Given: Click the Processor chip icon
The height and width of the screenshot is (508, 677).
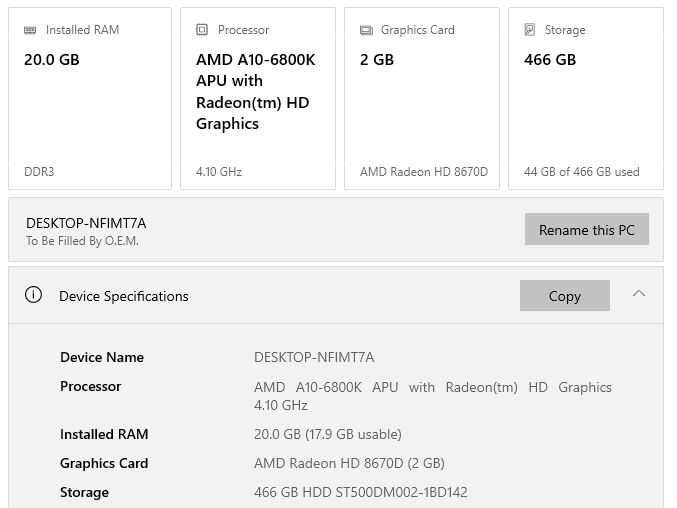Looking at the screenshot, I should pyautogui.click(x=202, y=30).
